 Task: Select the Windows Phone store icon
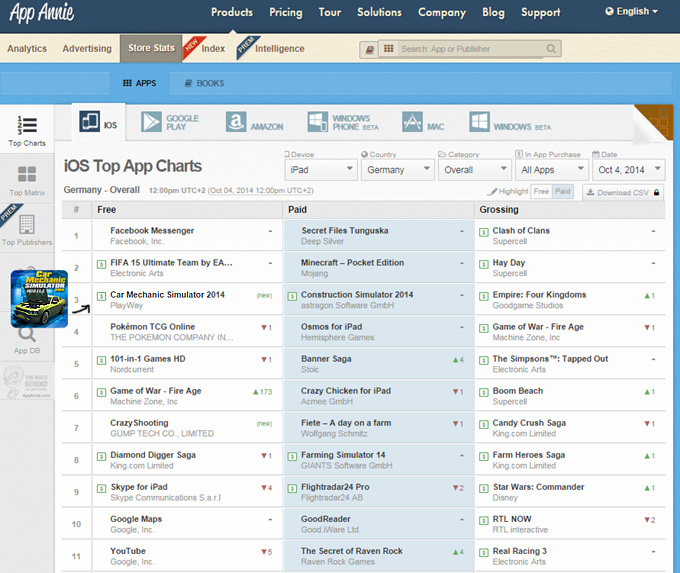coord(317,122)
